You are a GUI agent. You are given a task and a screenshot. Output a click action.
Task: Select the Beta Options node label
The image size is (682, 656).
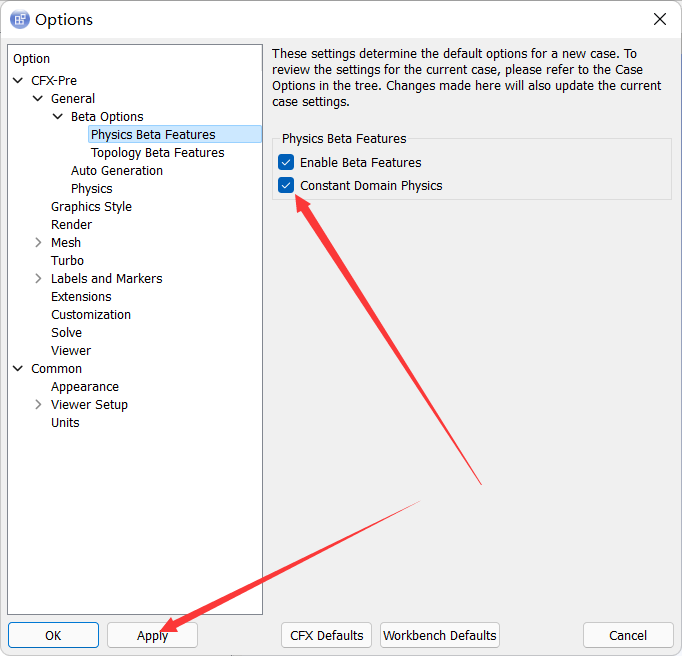pyautogui.click(x=107, y=117)
